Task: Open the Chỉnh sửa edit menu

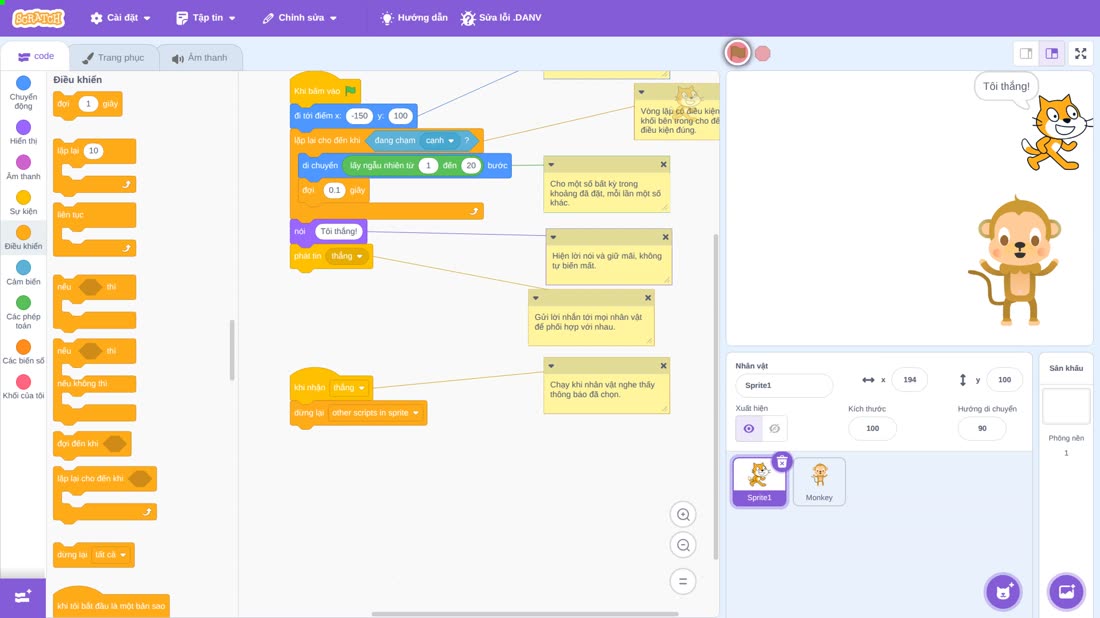Action: pyautogui.click(x=300, y=18)
